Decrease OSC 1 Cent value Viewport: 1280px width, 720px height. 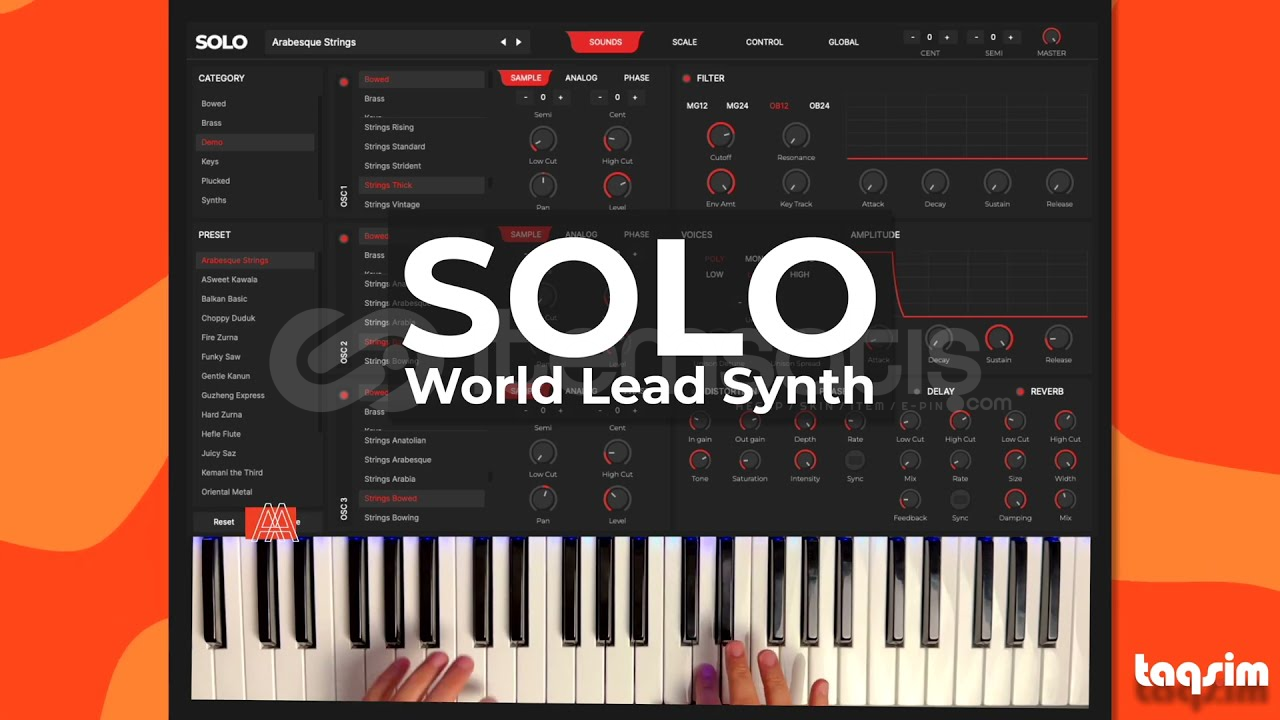600,97
